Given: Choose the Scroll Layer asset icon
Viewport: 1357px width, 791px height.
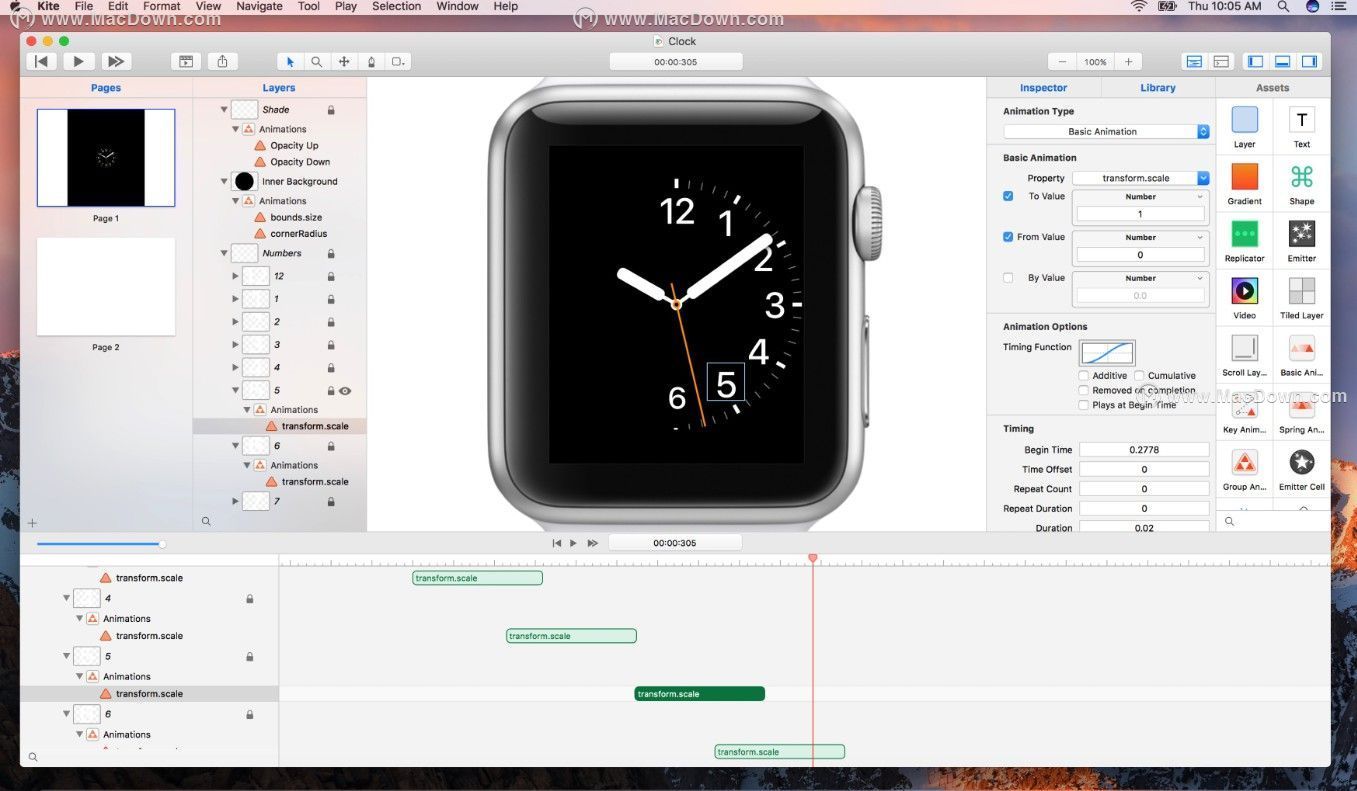Looking at the screenshot, I should coord(1245,348).
